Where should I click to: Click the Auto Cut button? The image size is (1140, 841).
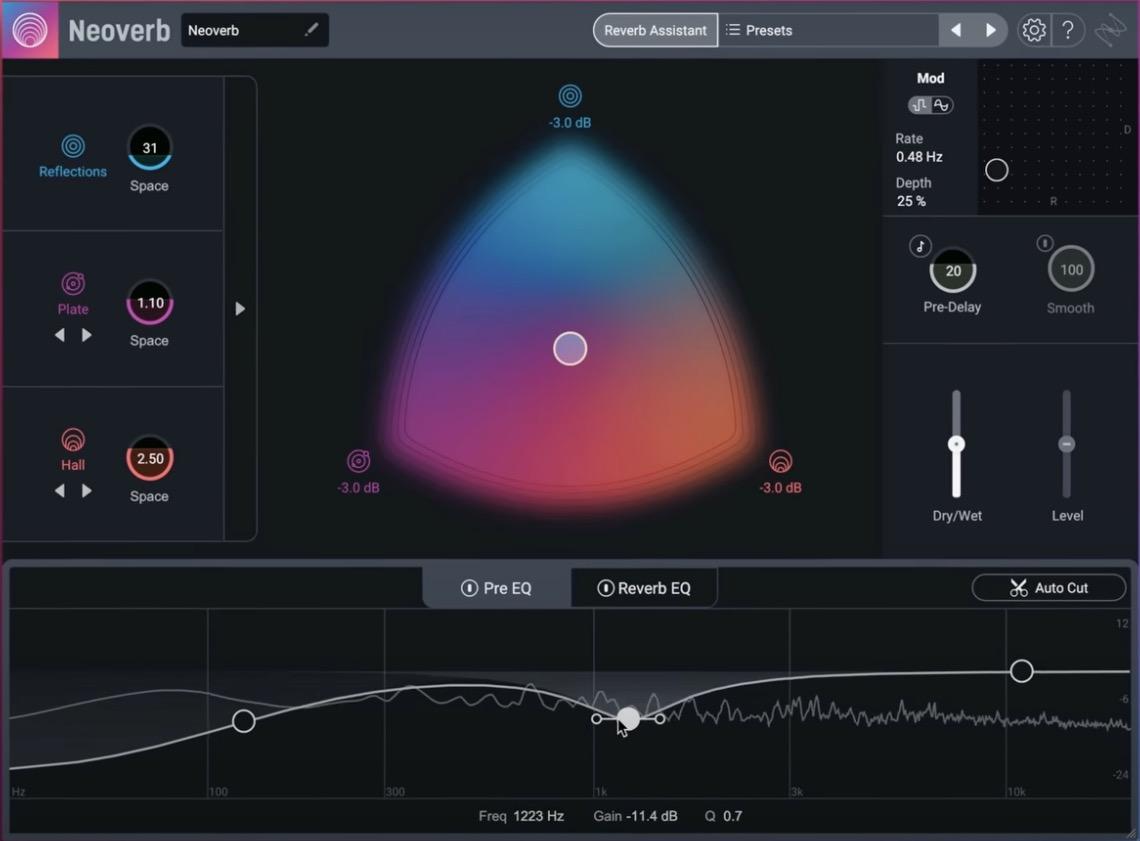pyautogui.click(x=1048, y=588)
